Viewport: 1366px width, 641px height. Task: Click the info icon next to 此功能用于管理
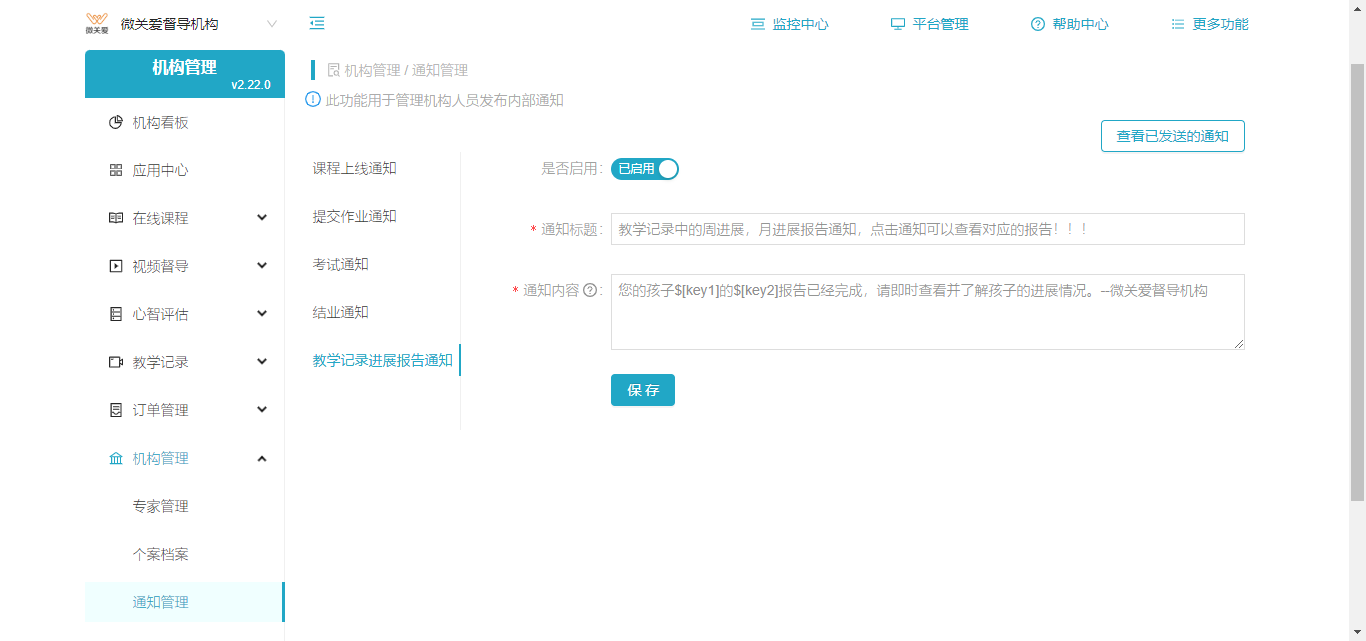(313, 100)
